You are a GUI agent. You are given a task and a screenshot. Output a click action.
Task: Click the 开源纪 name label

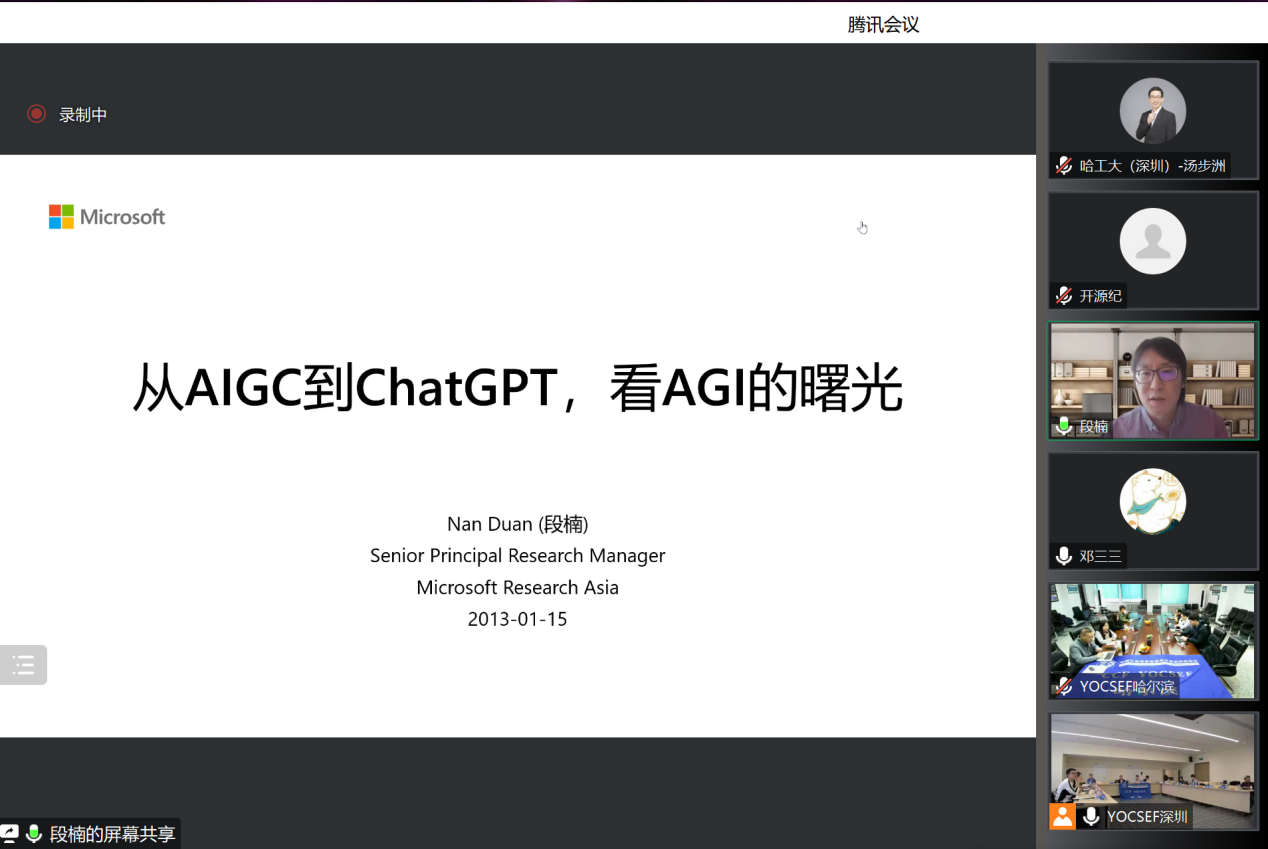[1101, 296]
